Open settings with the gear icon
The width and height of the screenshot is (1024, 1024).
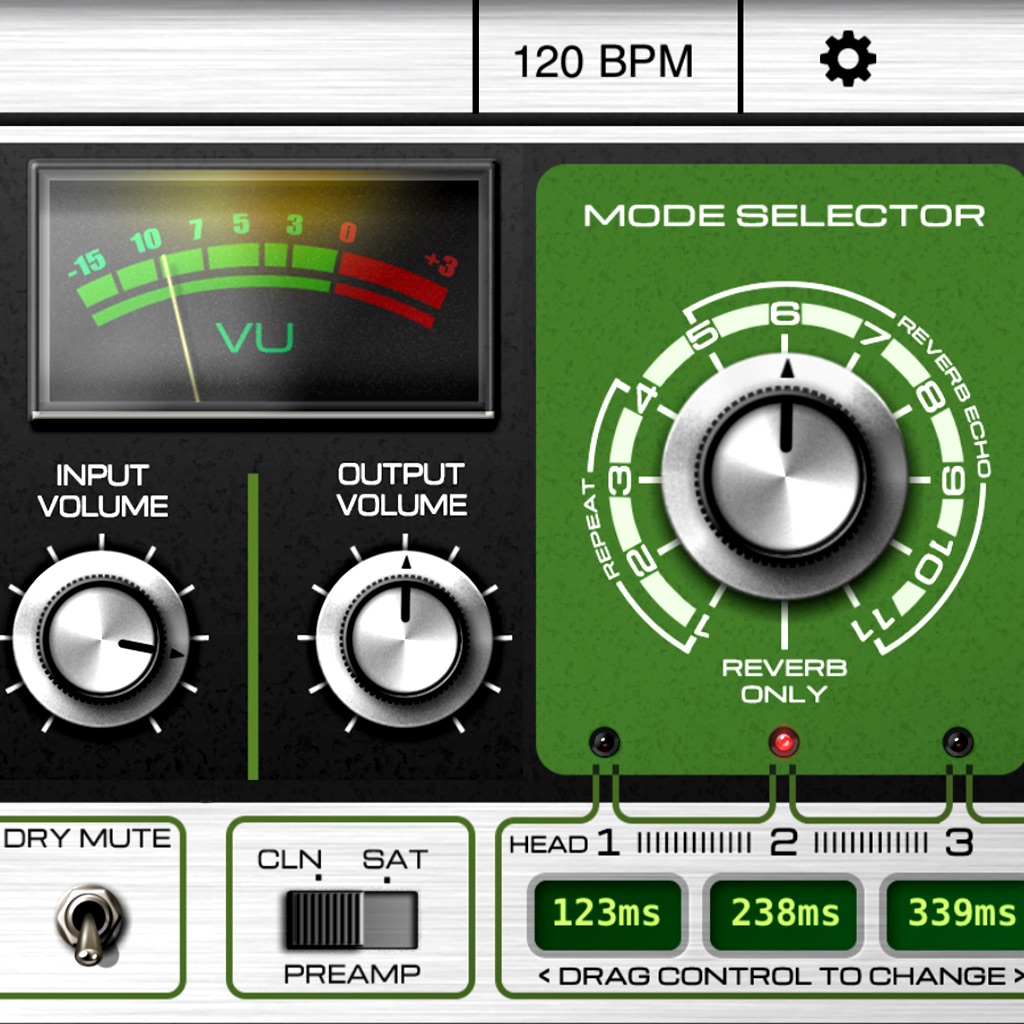pyautogui.click(x=848, y=59)
